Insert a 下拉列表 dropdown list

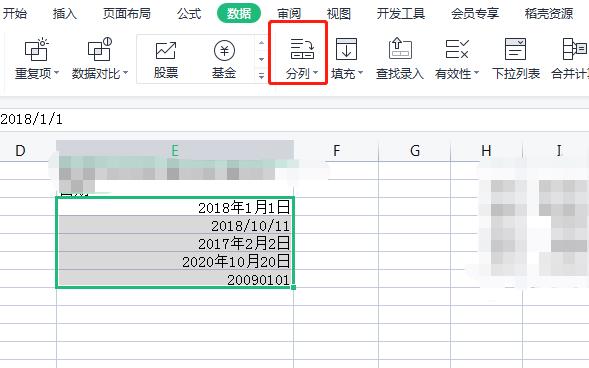(x=515, y=59)
